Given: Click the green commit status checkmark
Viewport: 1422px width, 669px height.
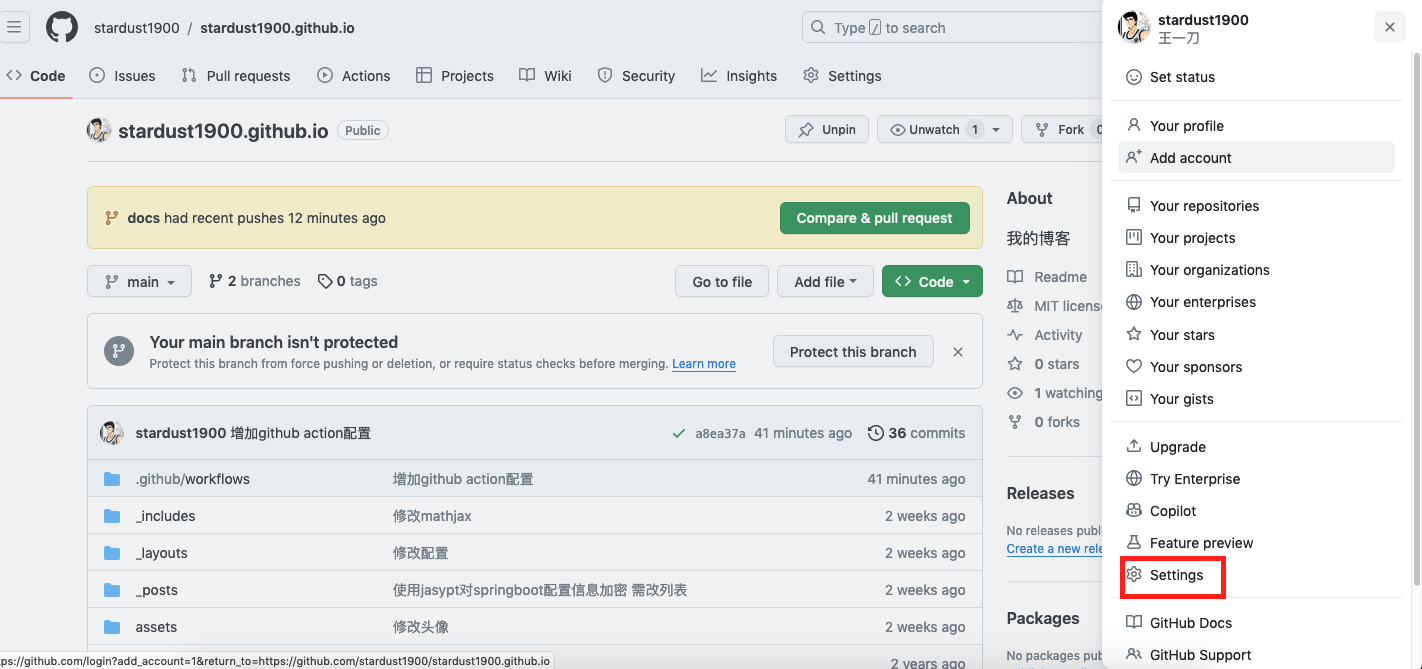Looking at the screenshot, I should coord(679,433).
